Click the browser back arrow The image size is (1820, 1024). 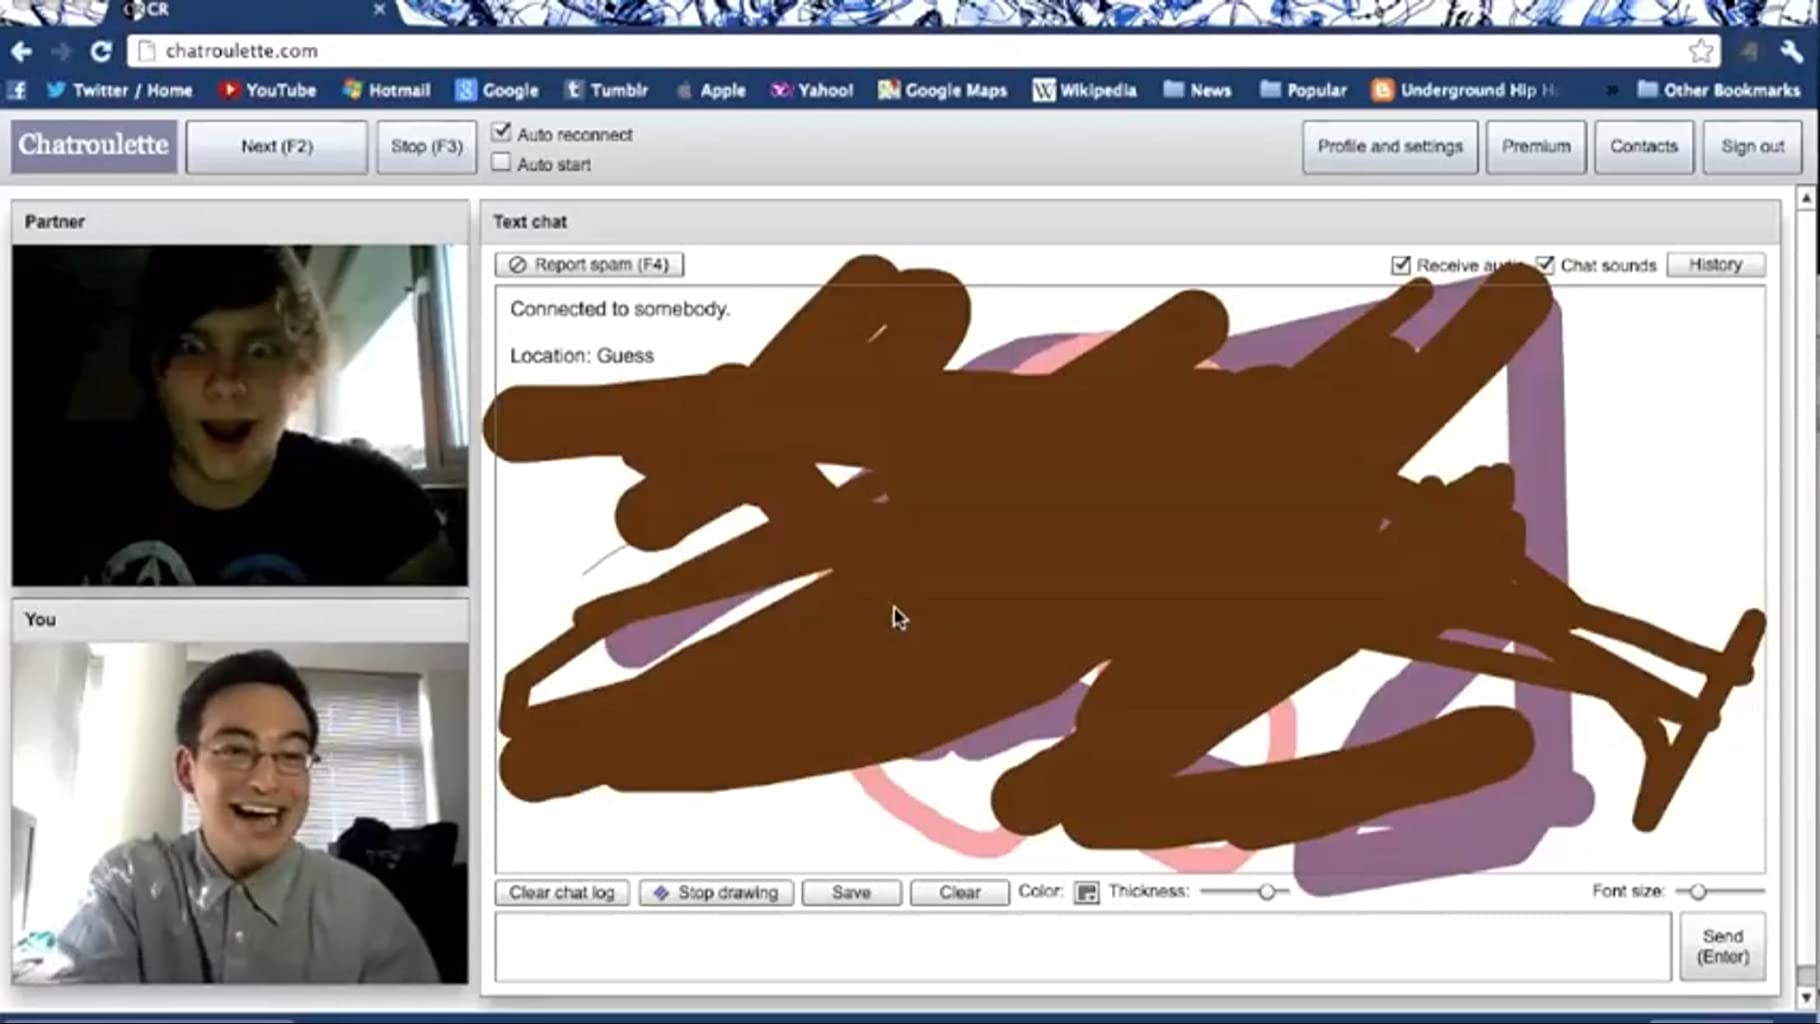pos(22,51)
